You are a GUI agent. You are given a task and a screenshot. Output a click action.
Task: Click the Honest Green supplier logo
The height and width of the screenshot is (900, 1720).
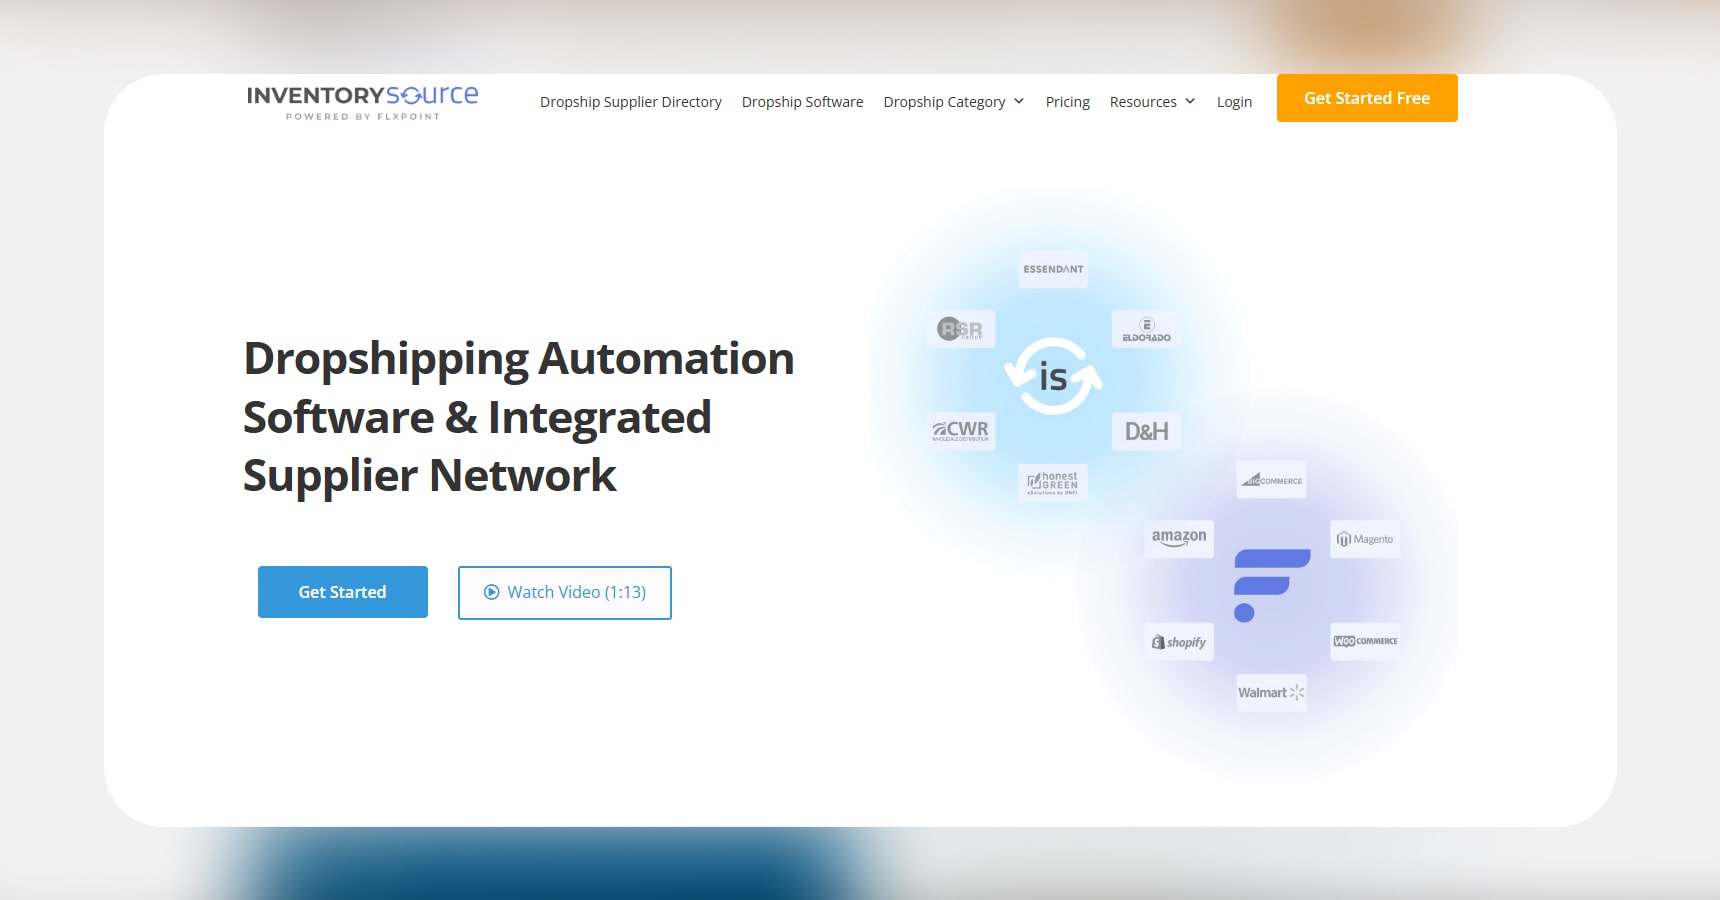point(1053,483)
